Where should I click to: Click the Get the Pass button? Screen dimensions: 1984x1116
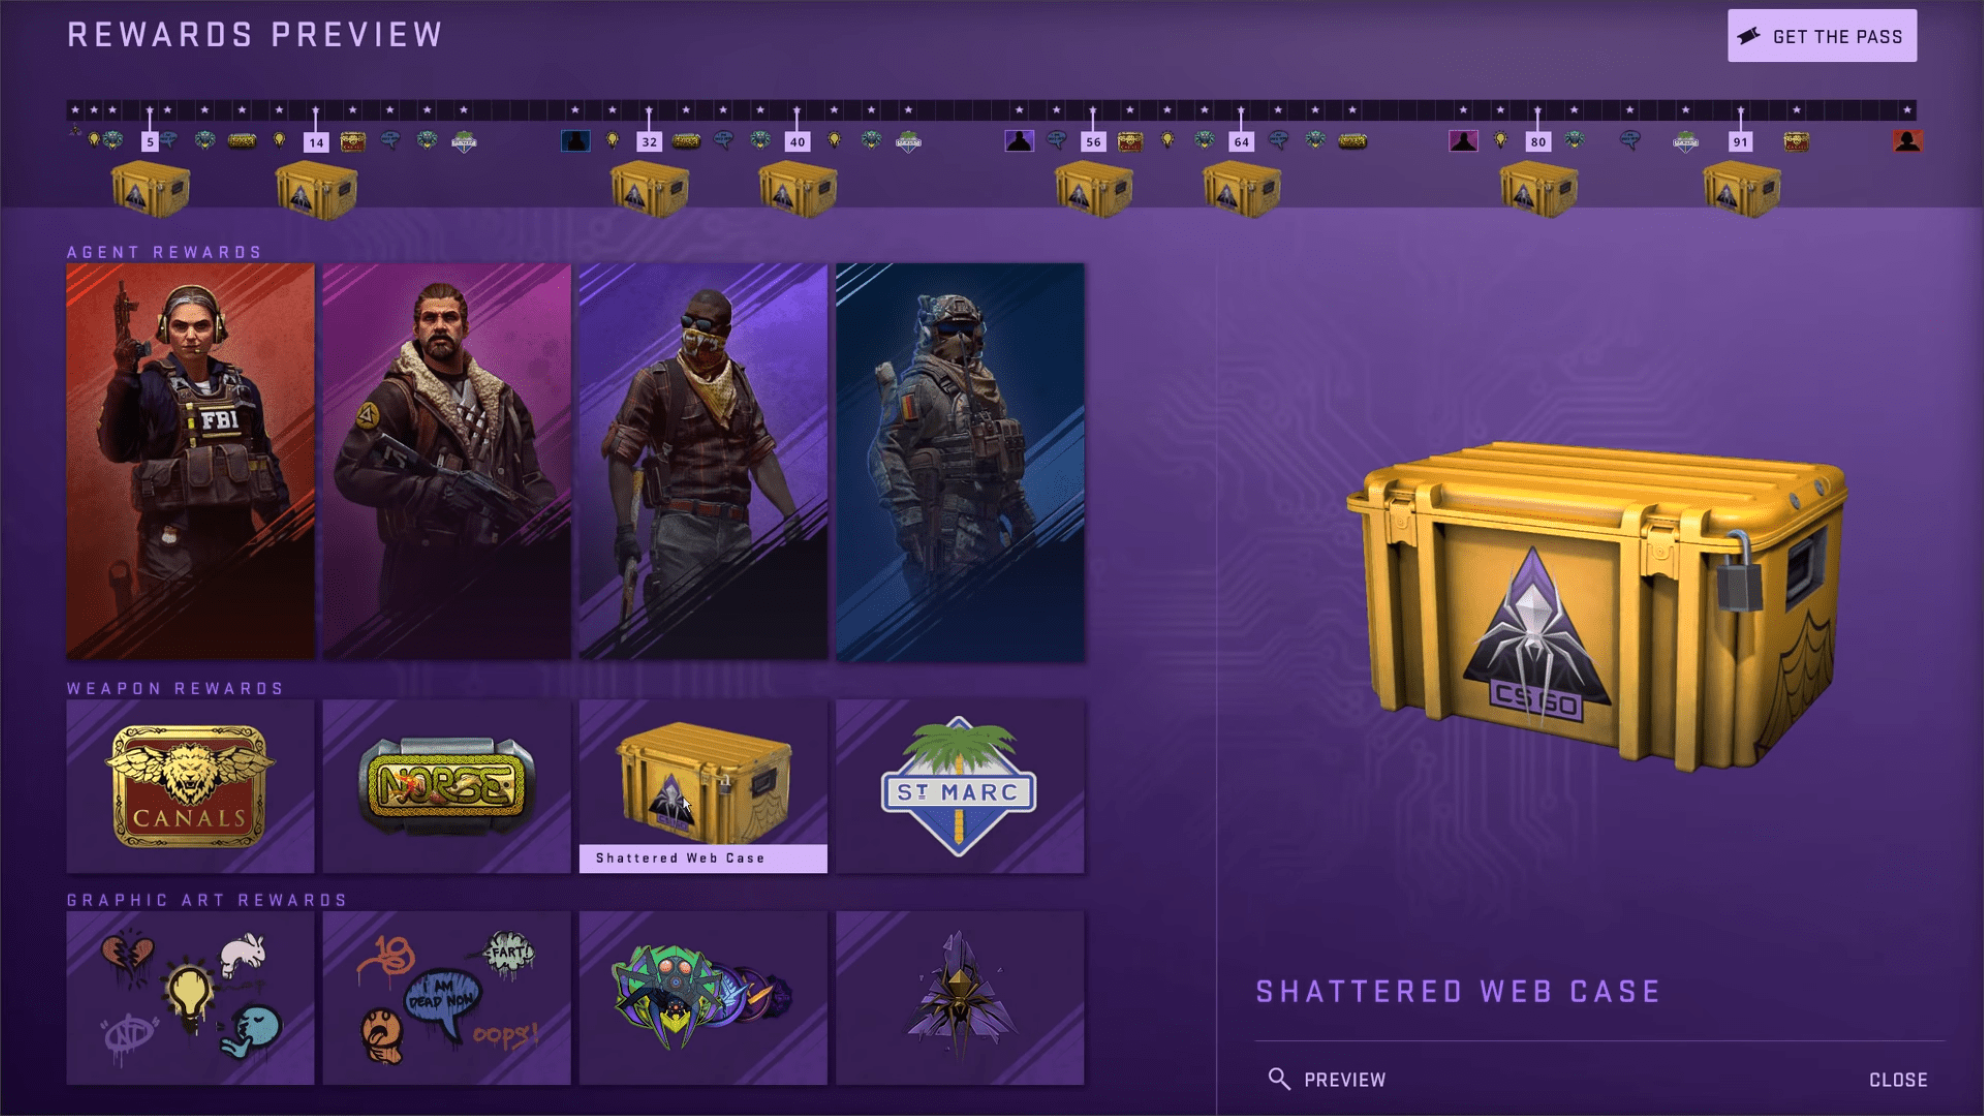(x=1821, y=36)
